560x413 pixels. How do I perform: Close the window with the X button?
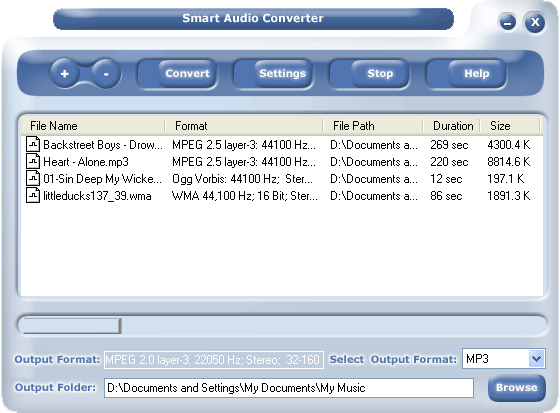coord(535,22)
